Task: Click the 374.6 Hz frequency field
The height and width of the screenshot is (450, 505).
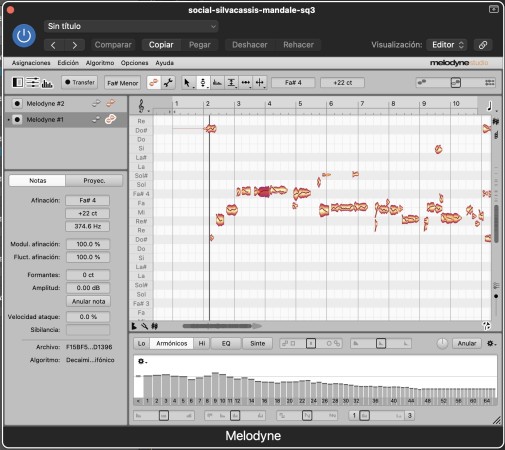Action: [x=88, y=226]
